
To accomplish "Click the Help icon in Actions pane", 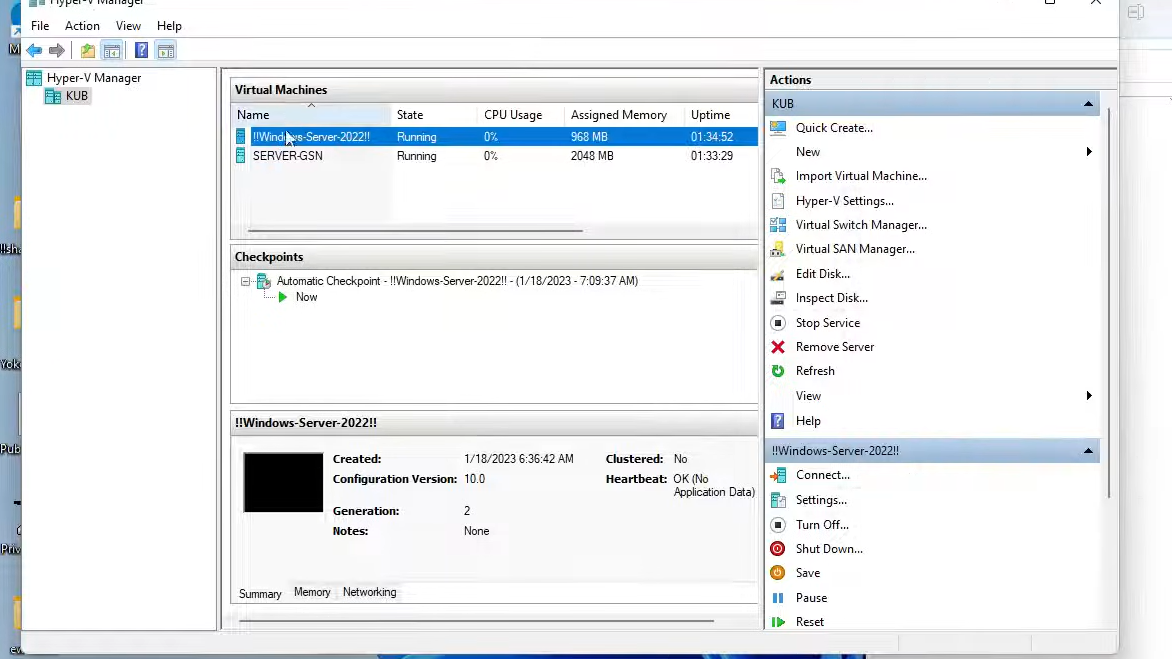I will tap(778, 421).
